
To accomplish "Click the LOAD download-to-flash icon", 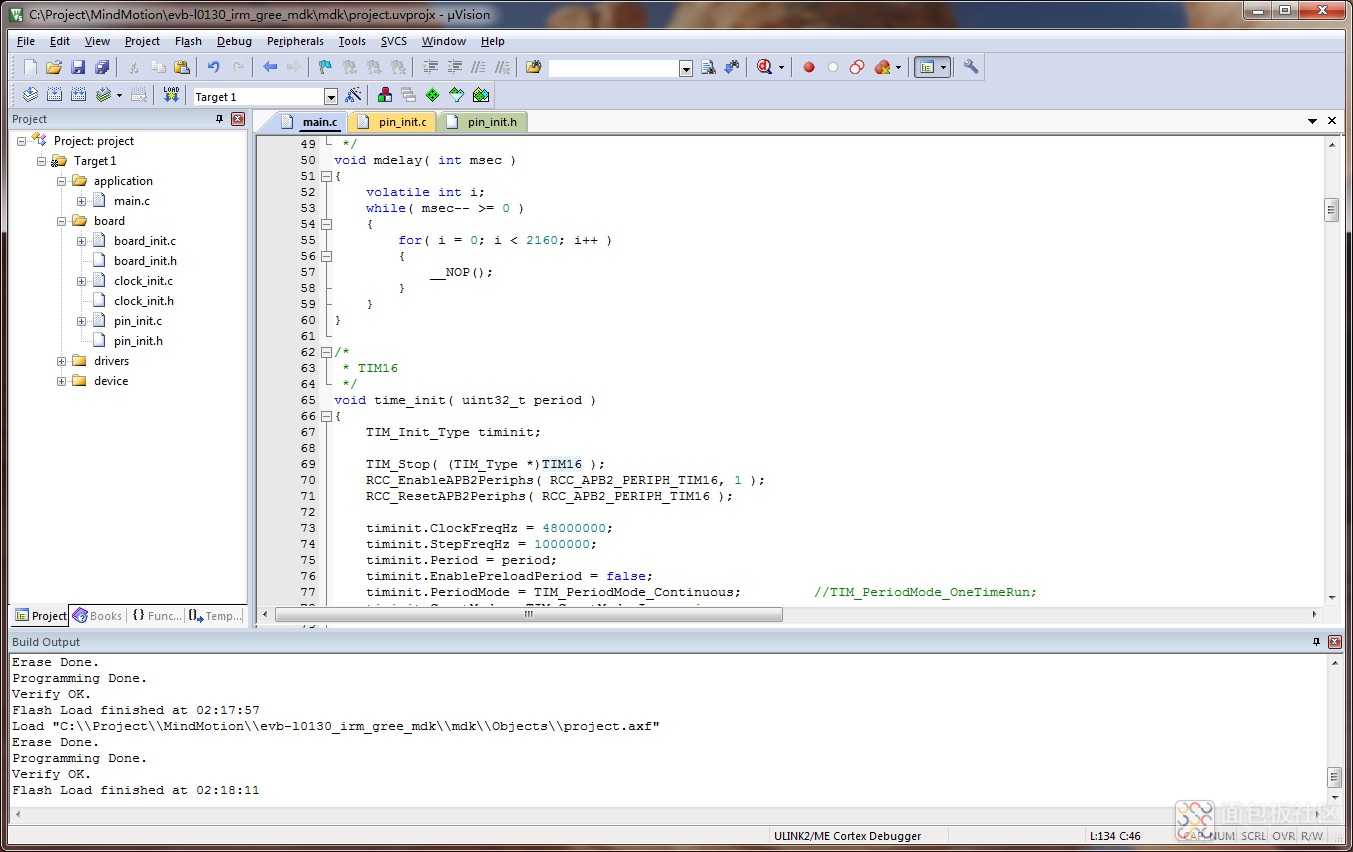I will tap(171, 95).
